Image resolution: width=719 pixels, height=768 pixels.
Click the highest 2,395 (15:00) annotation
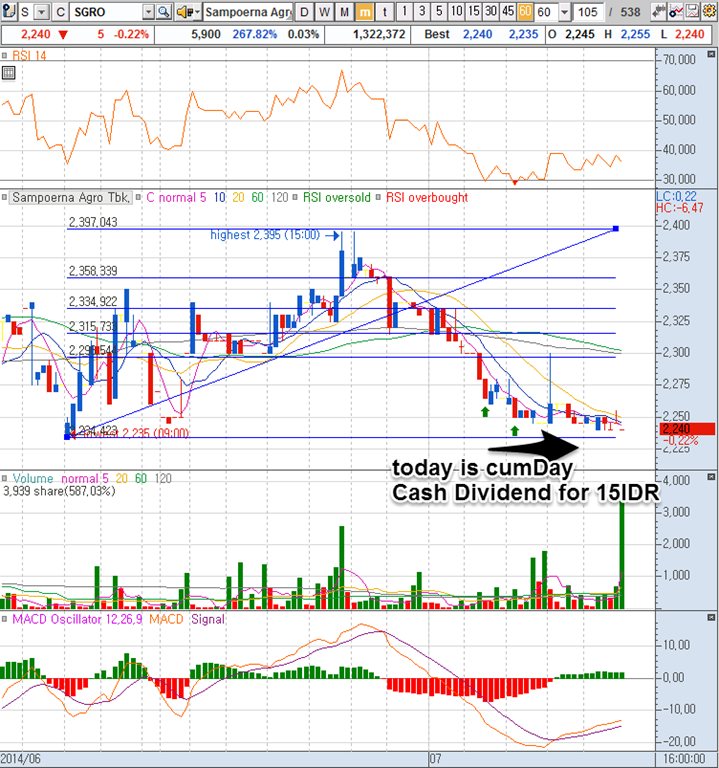265,235
